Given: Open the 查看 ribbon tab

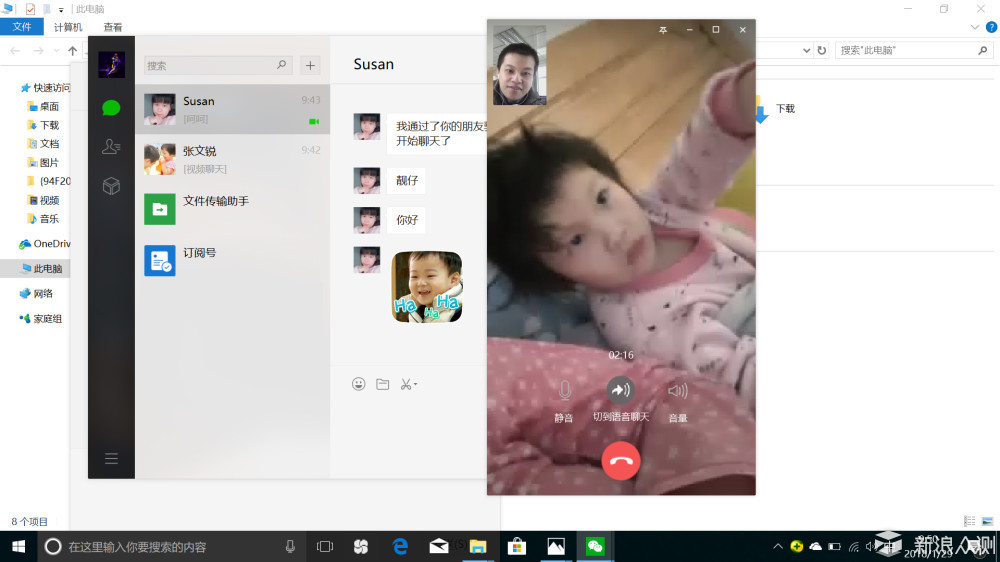Looking at the screenshot, I should pyautogui.click(x=112, y=27).
